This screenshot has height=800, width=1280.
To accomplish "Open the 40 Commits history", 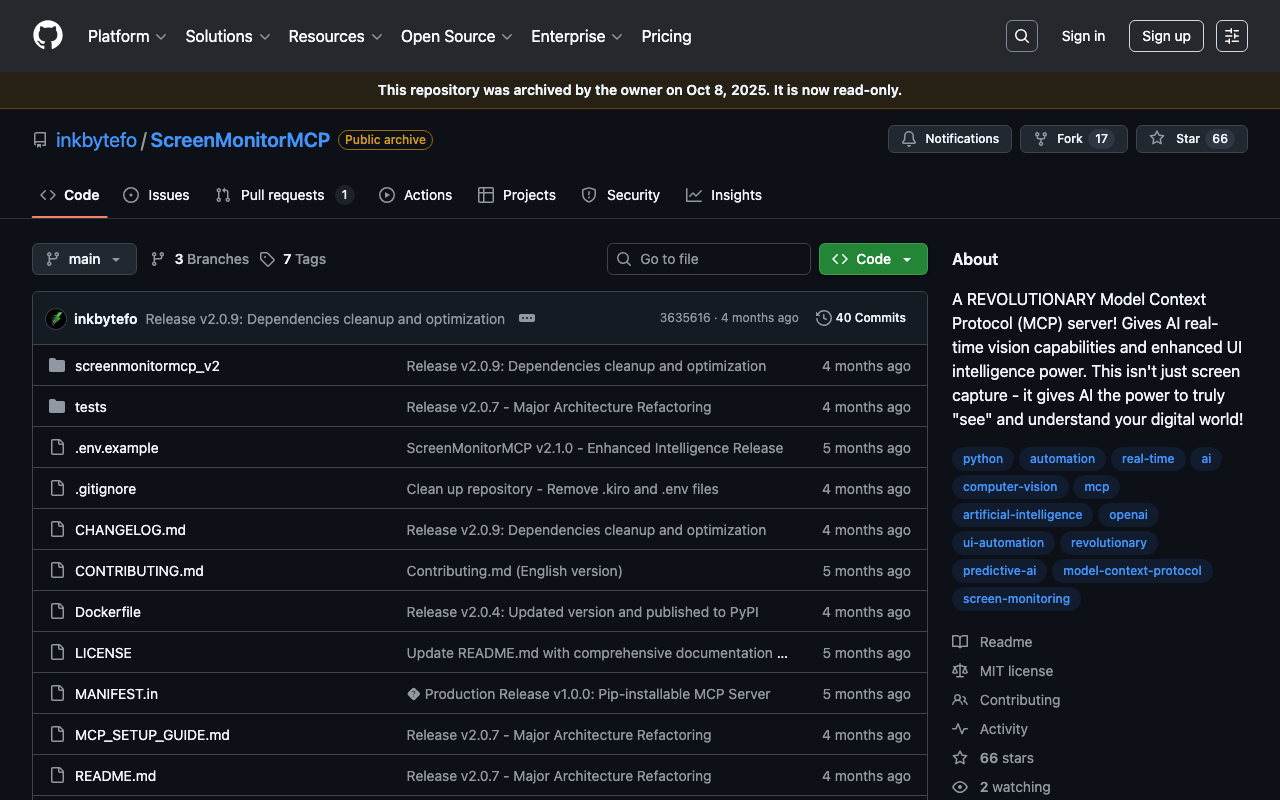I will pyautogui.click(x=860, y=318).
